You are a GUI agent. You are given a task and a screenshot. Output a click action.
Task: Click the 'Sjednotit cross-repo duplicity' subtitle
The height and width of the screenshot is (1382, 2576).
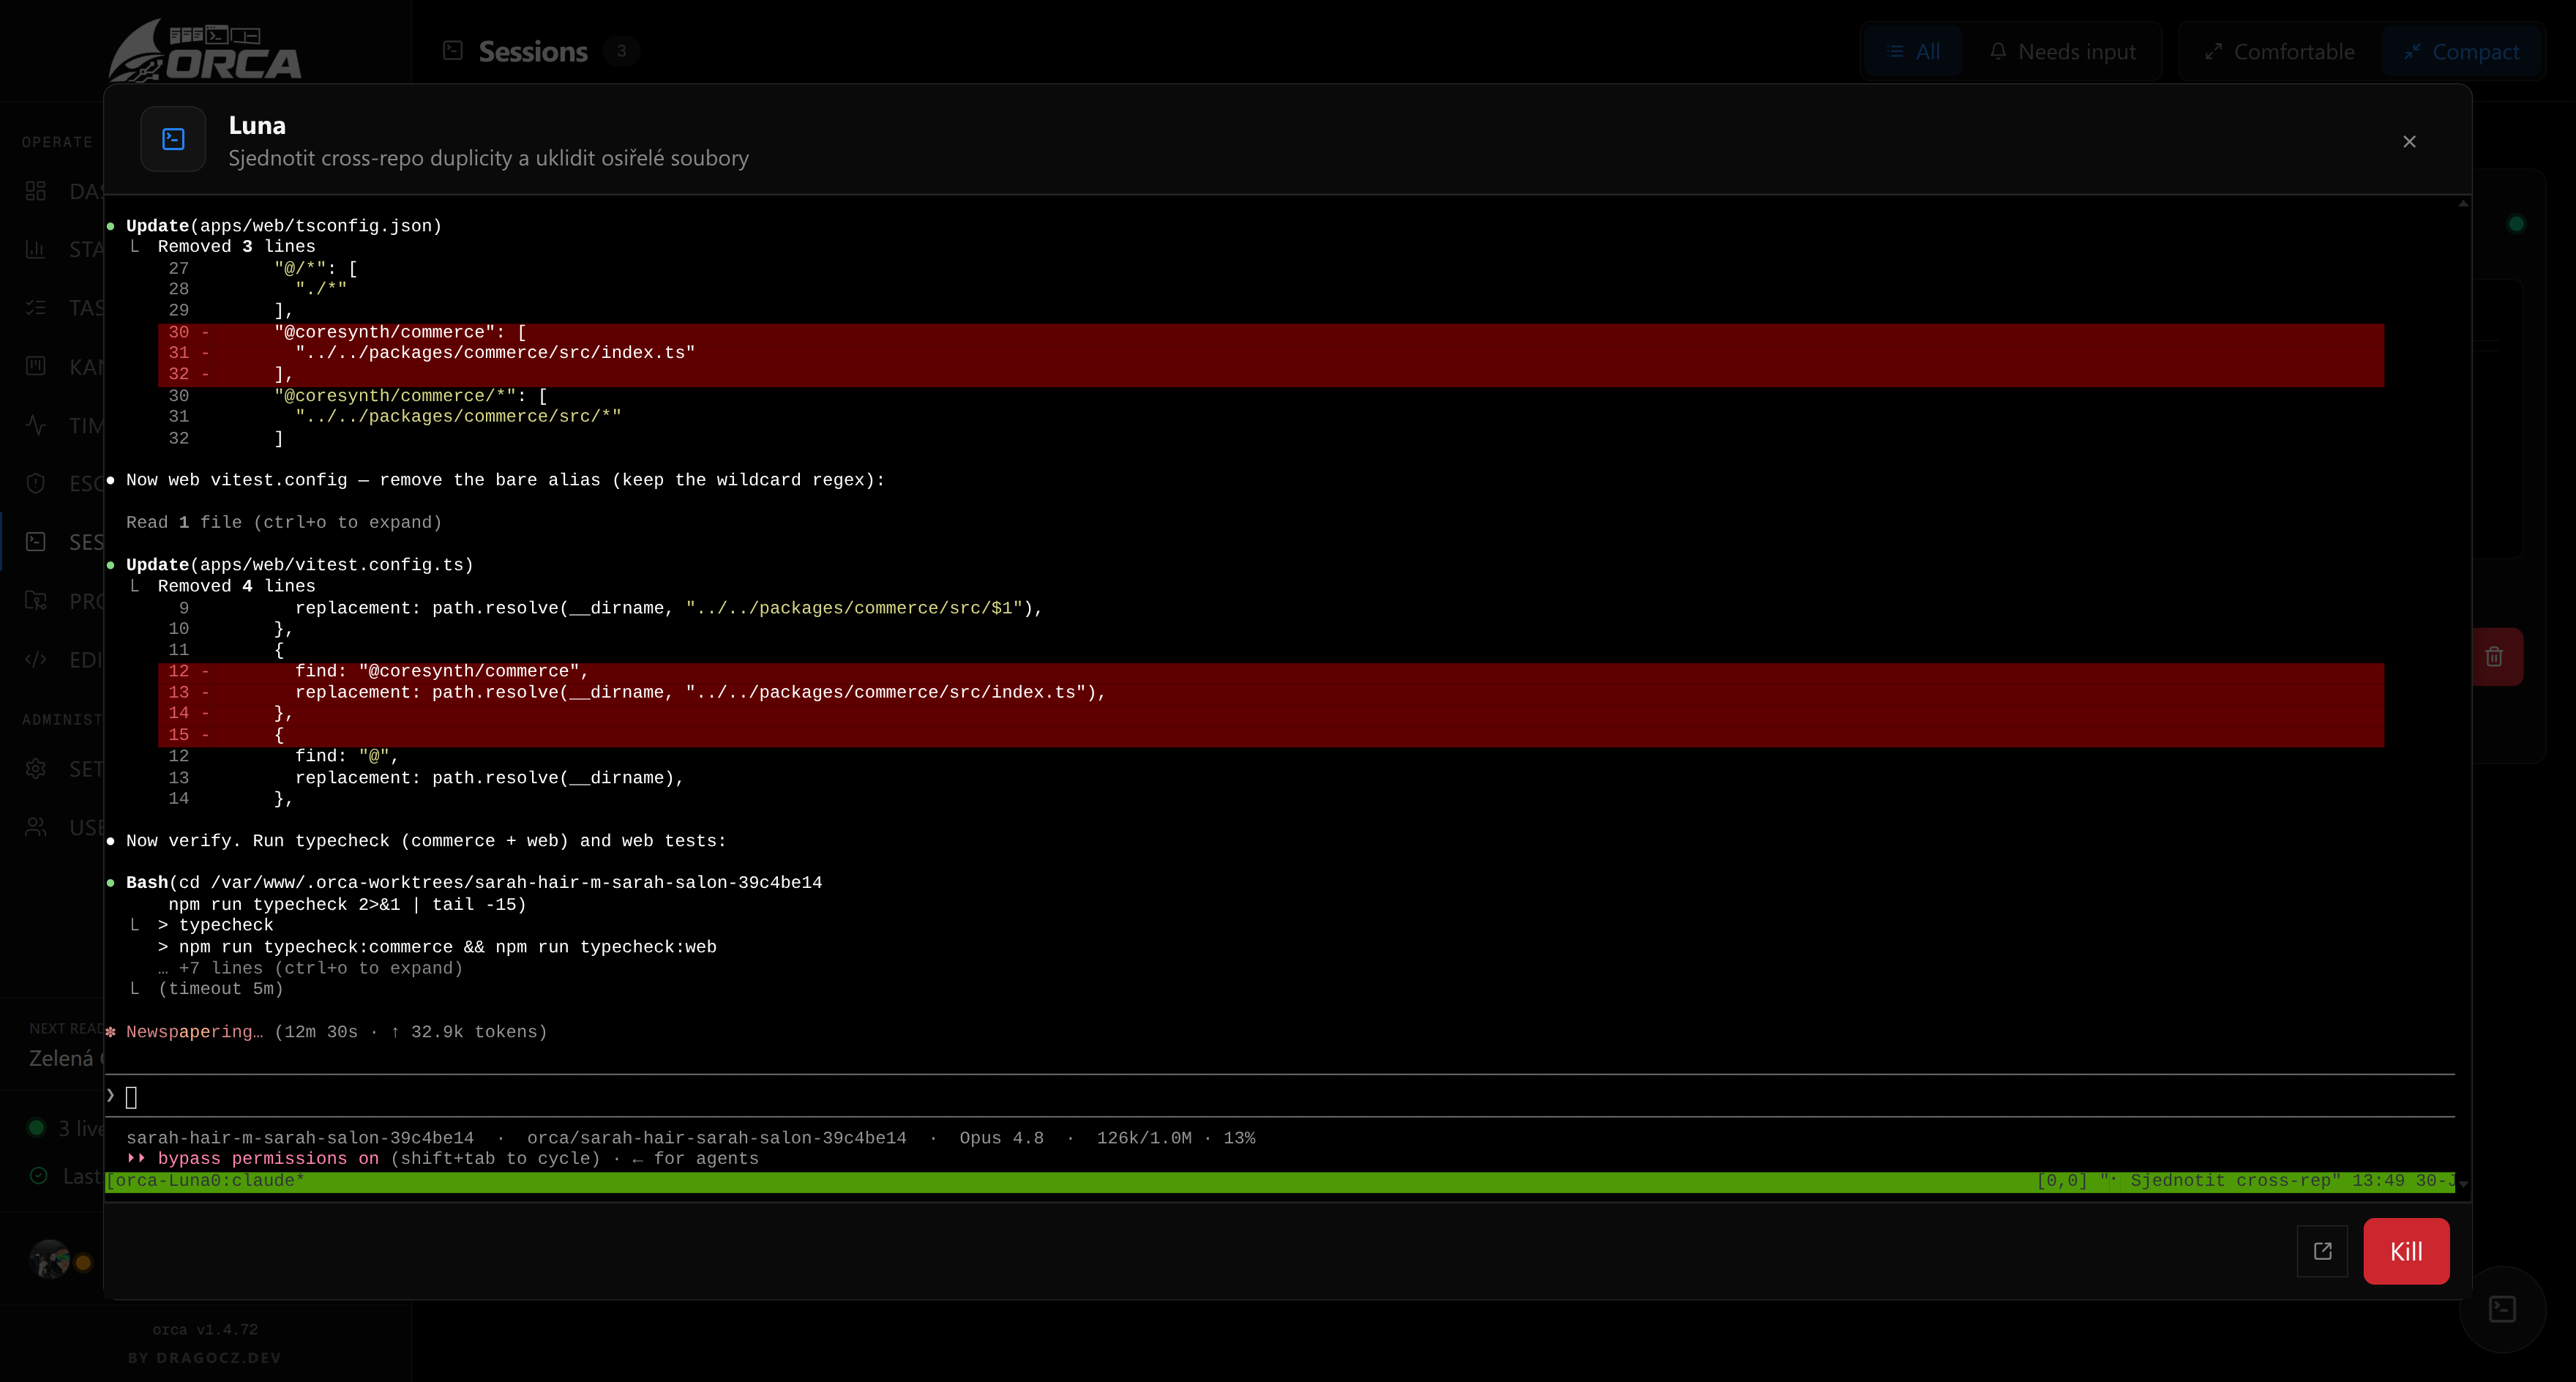[489, 158]
